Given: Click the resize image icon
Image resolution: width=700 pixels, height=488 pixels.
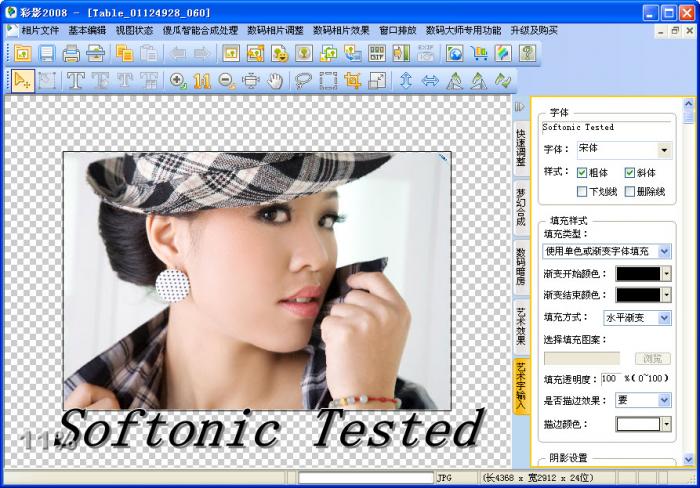Looking at the screenshot, I should tap(377, 81).
